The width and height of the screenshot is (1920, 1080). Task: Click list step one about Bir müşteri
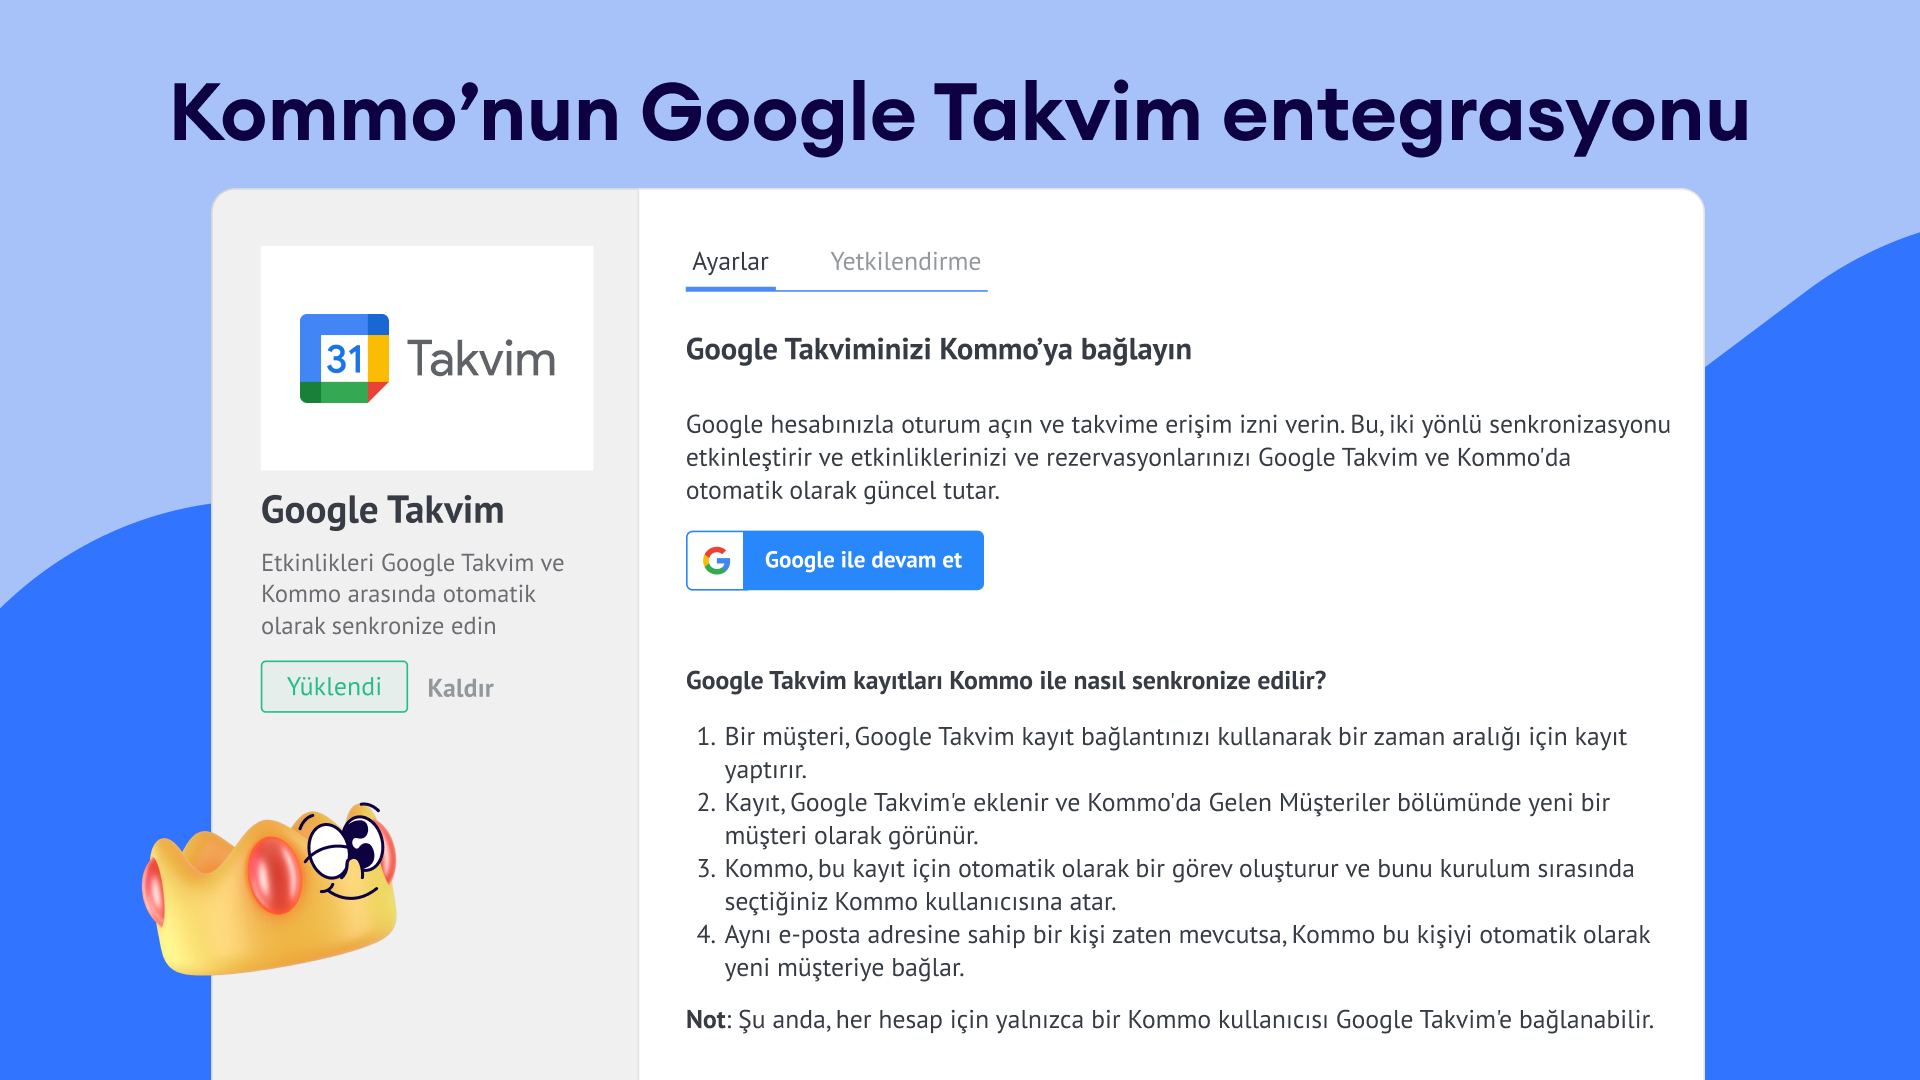1175,752
